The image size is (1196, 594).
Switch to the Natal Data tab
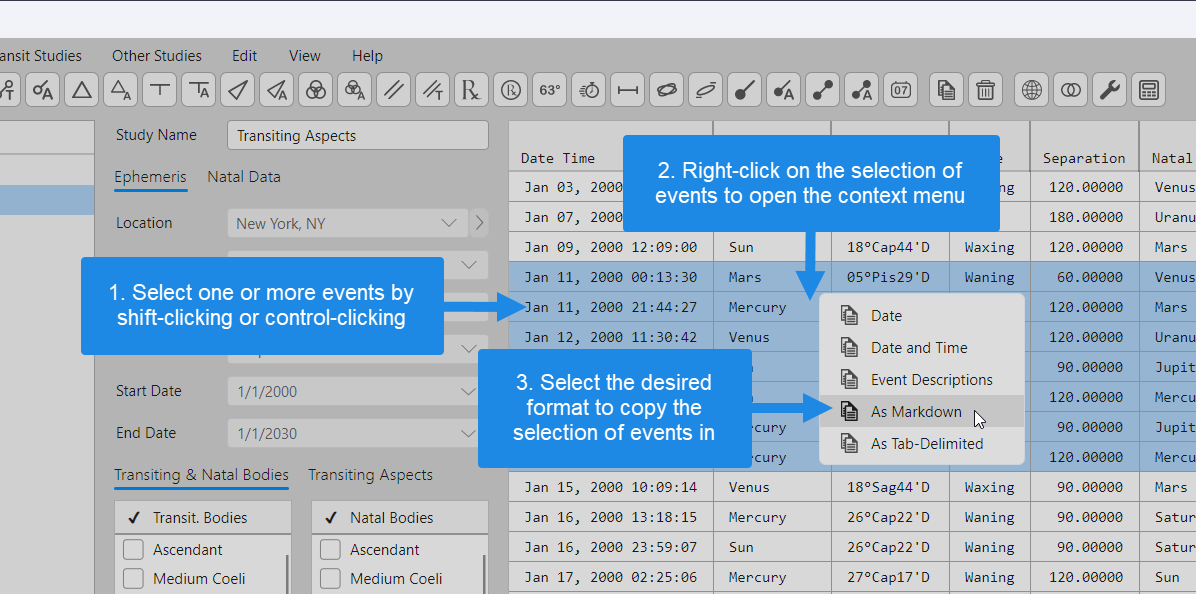point(244,177)
